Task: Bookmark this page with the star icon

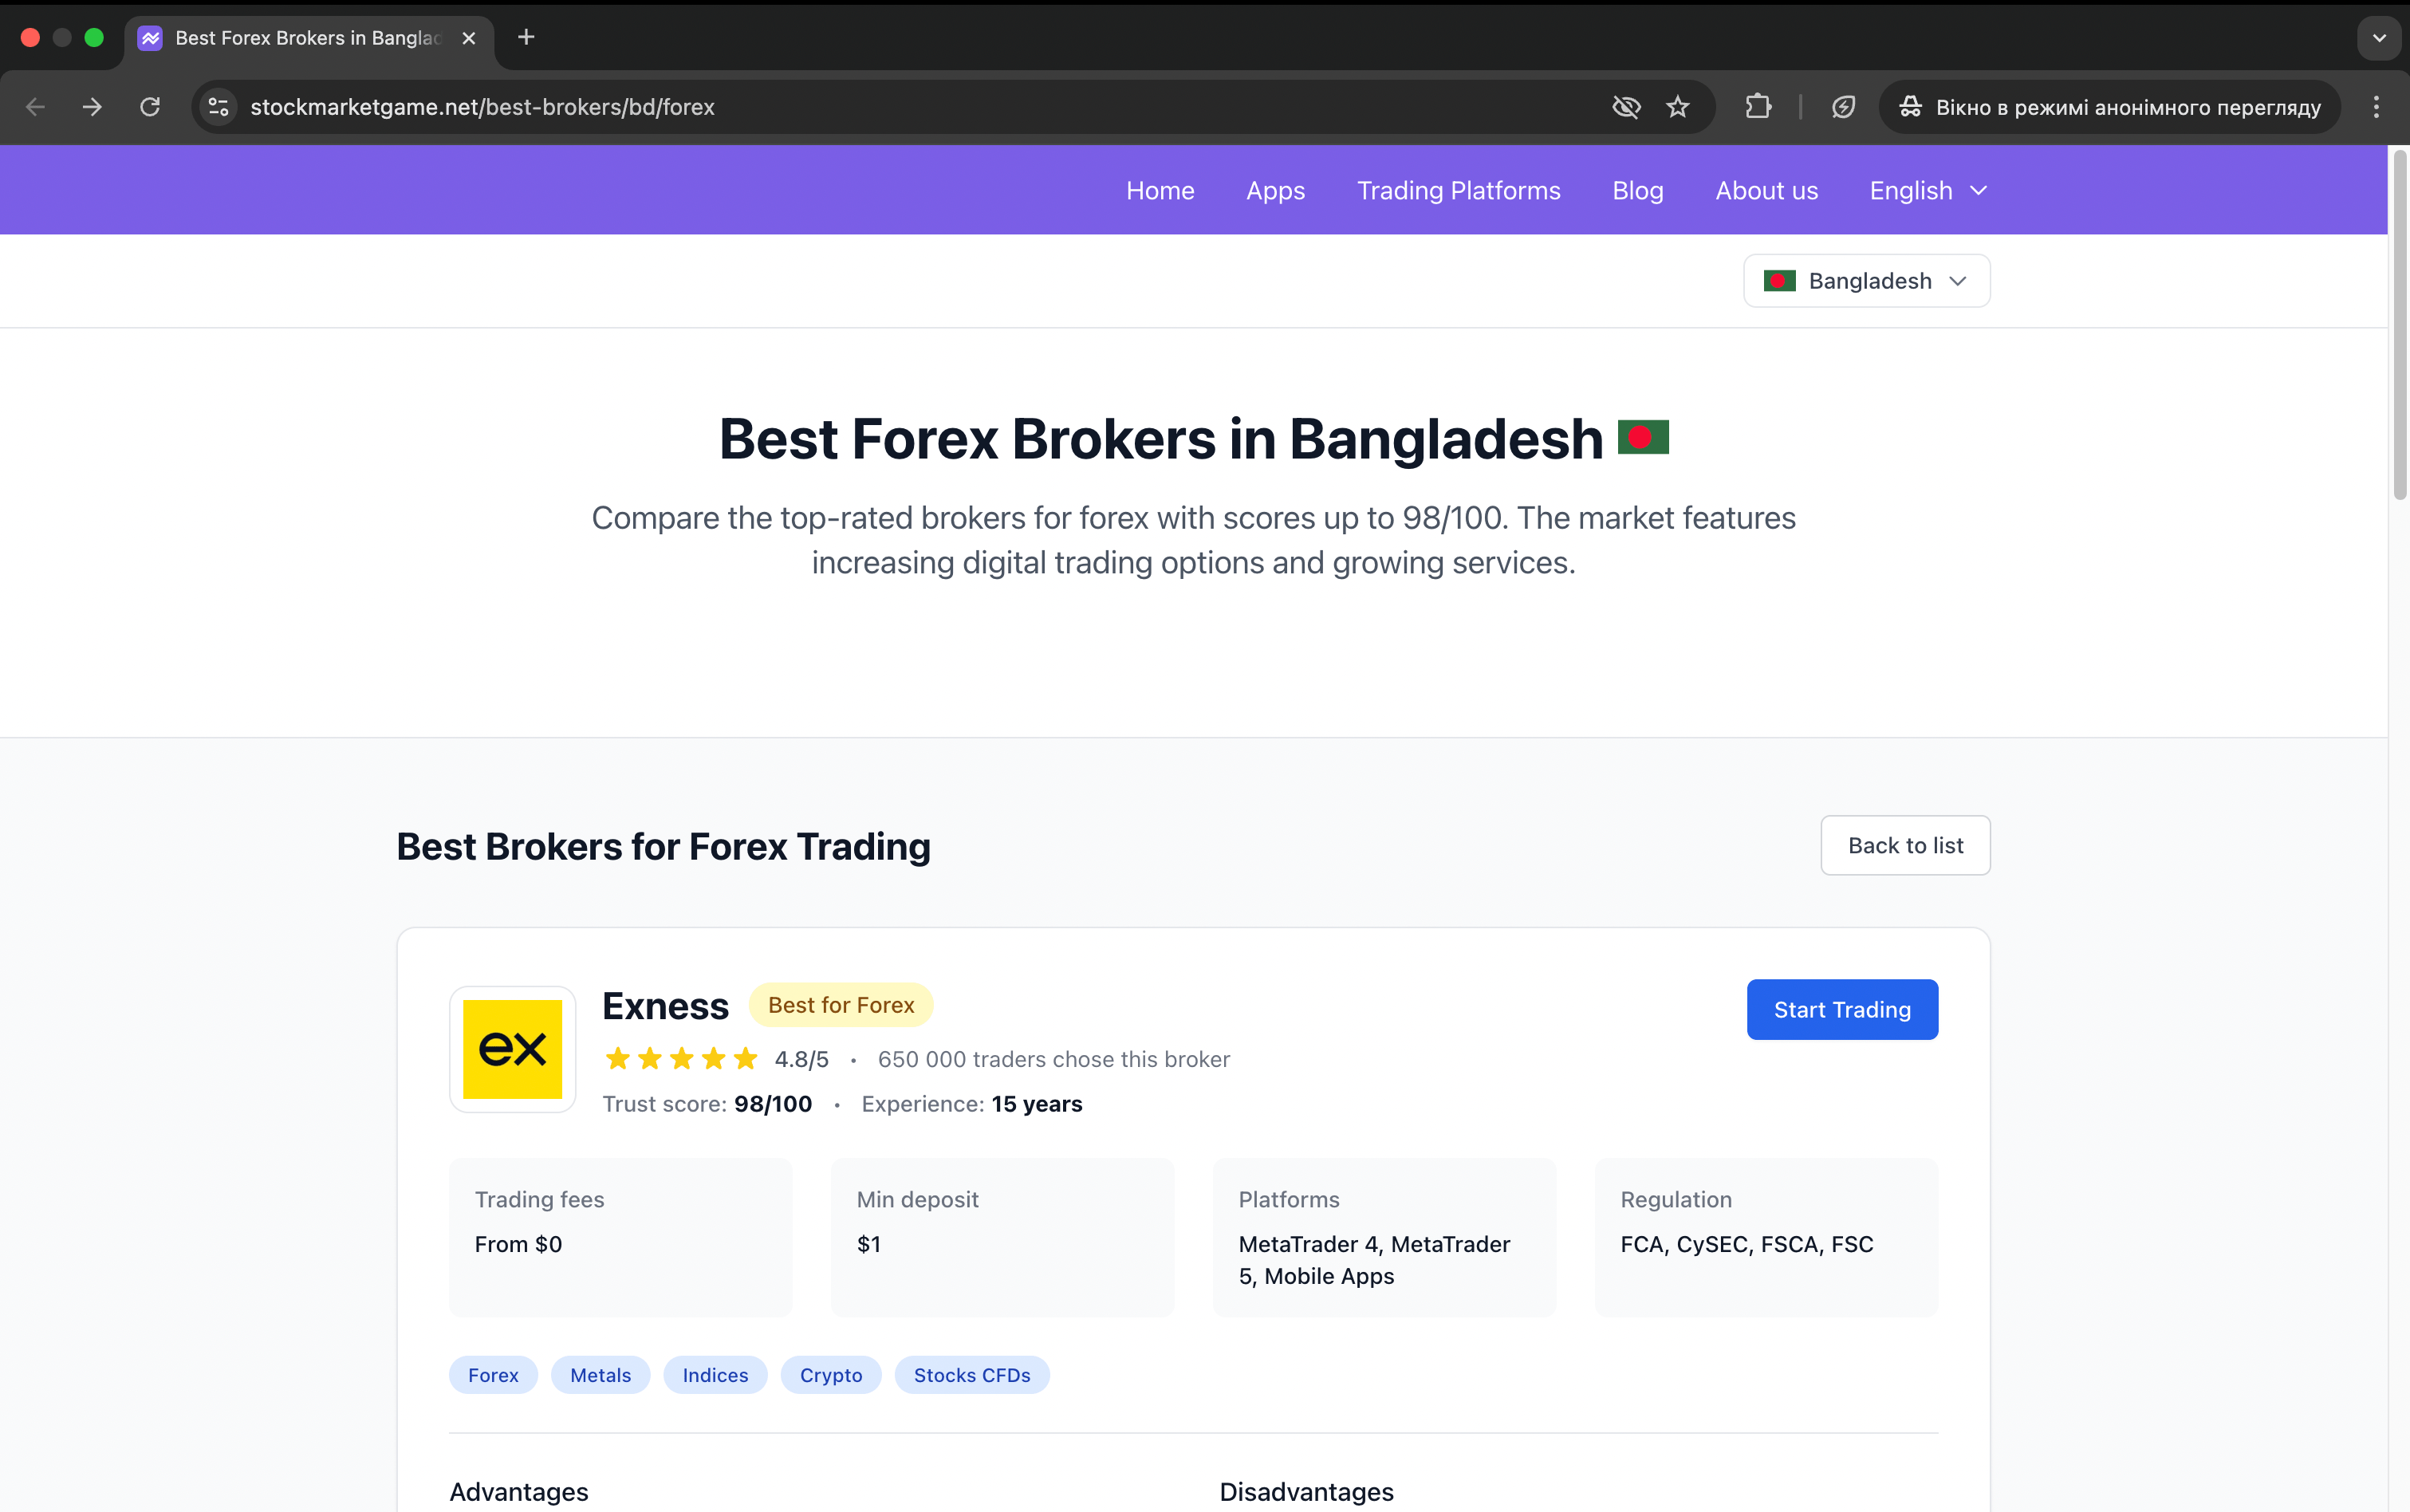Action: [1678, 107]
